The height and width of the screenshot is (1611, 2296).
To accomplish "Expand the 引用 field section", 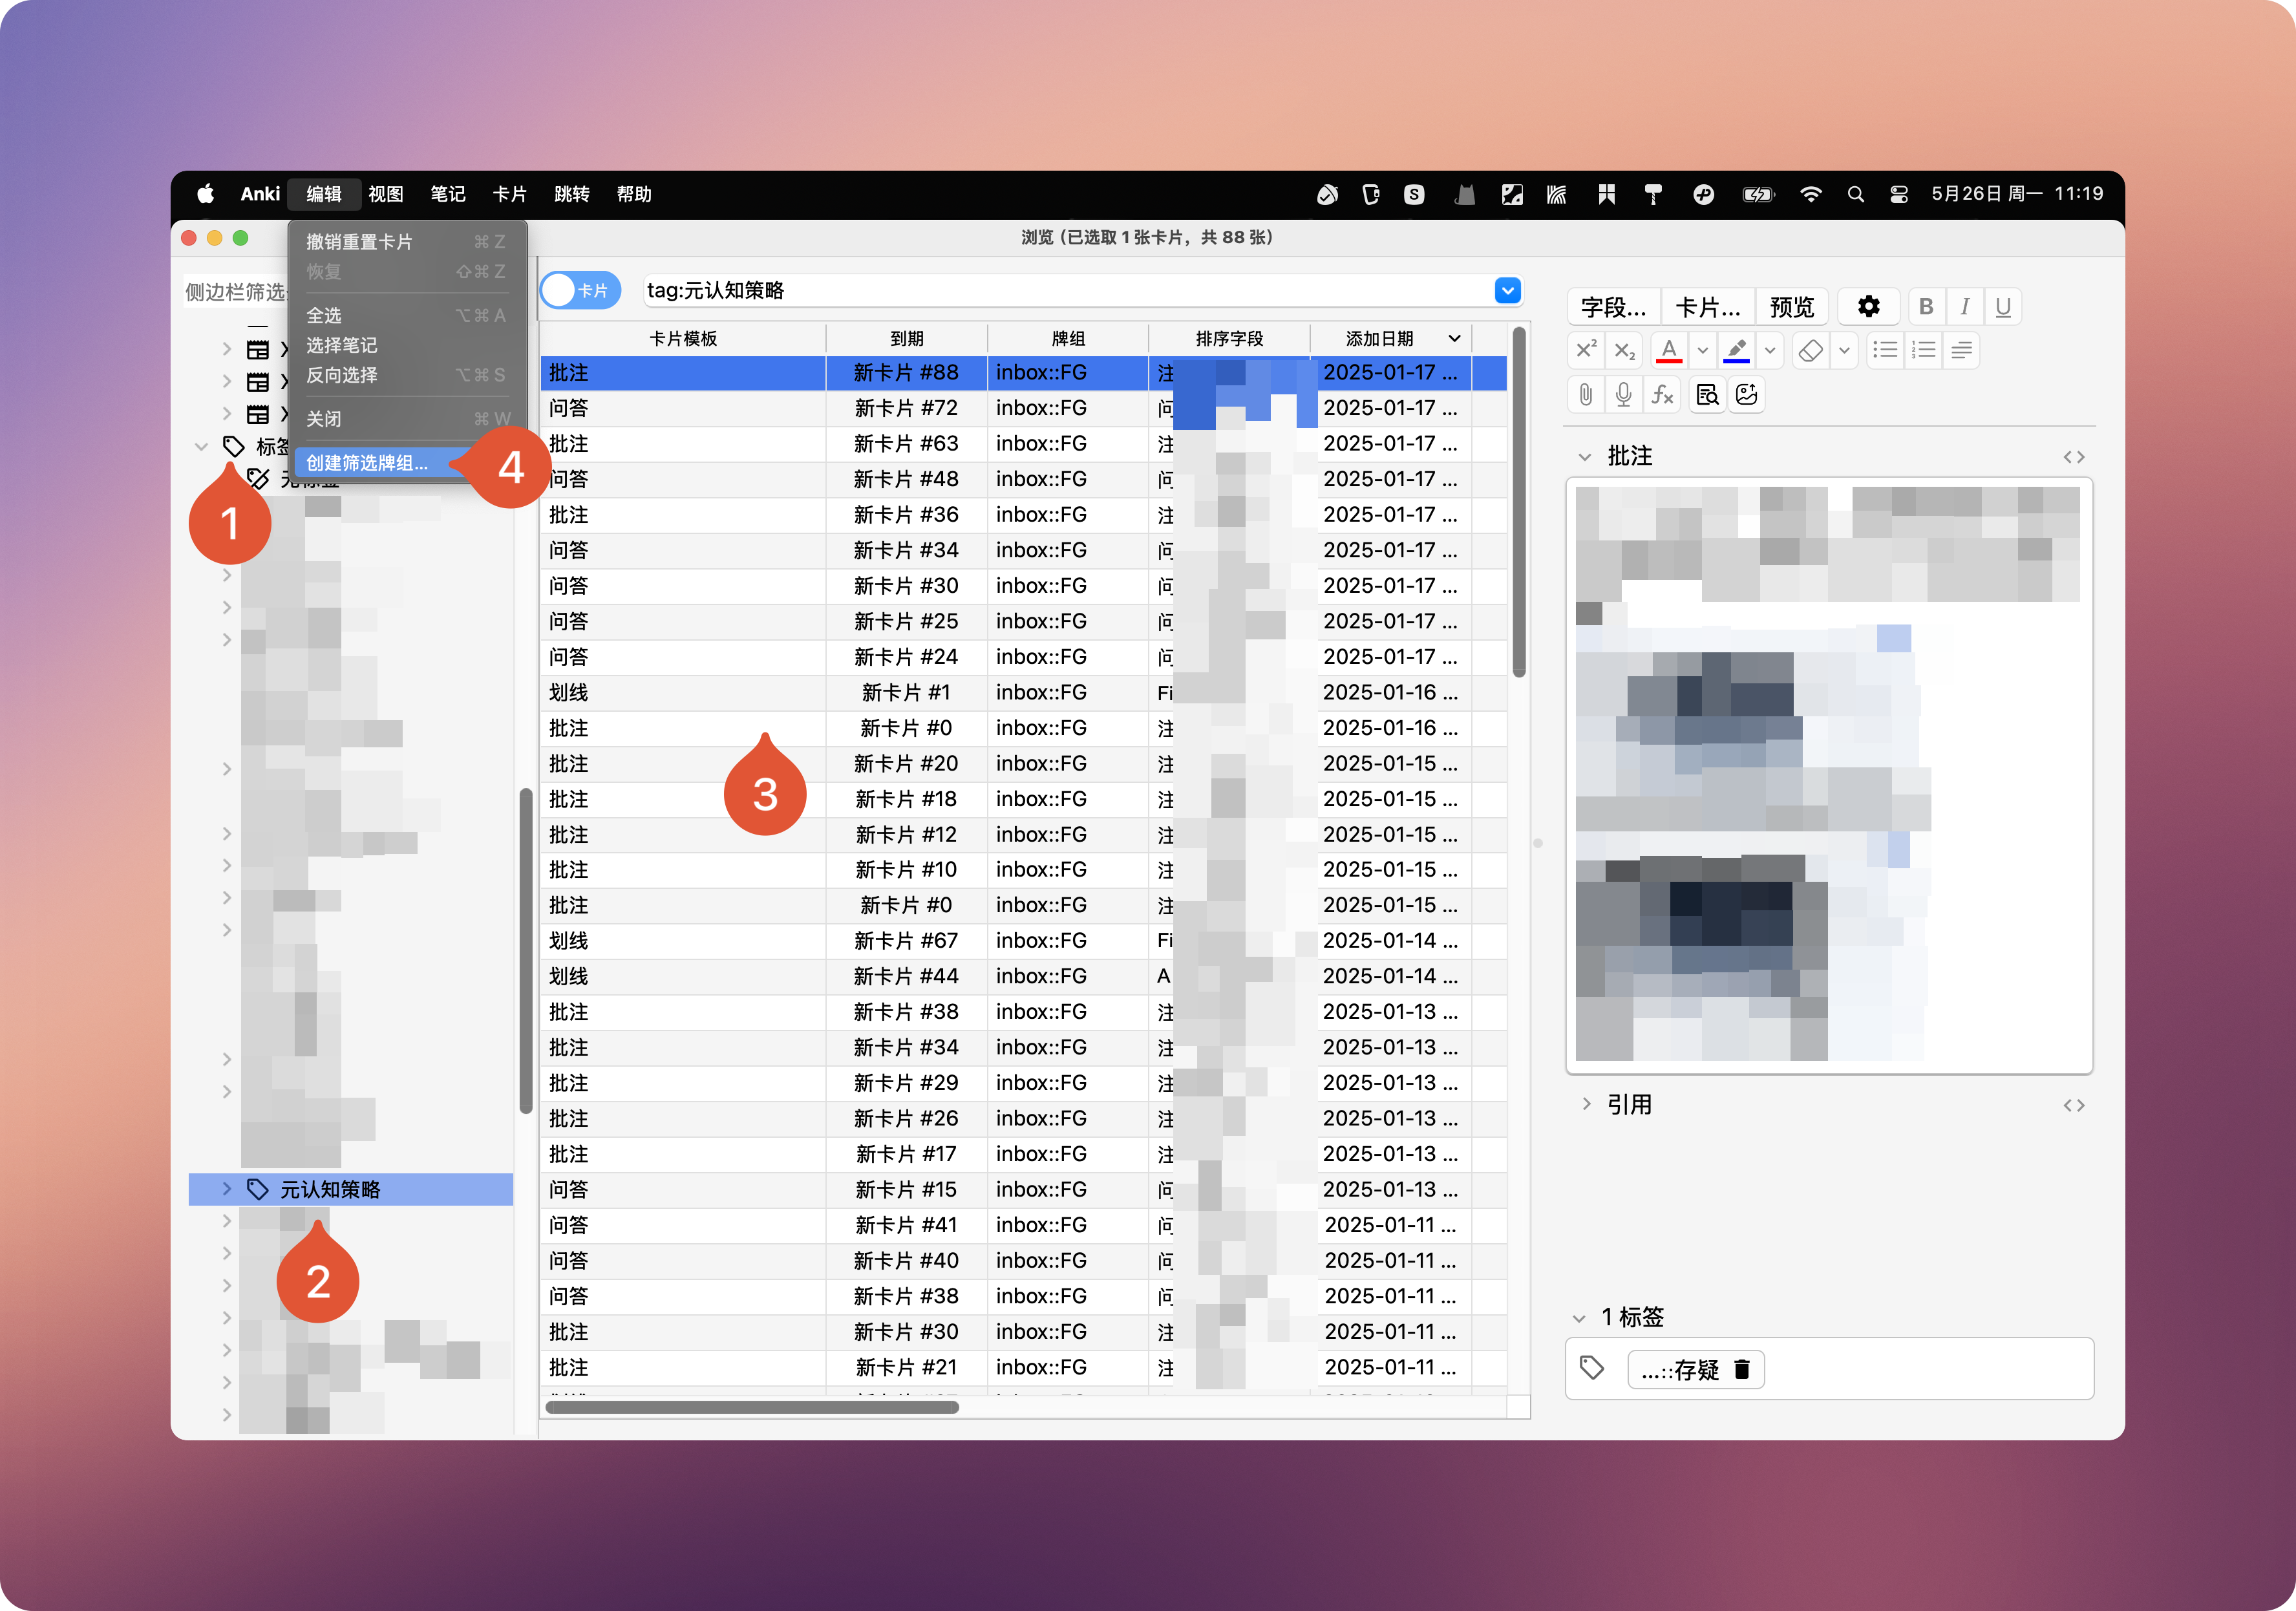I will (1586, 1104).
